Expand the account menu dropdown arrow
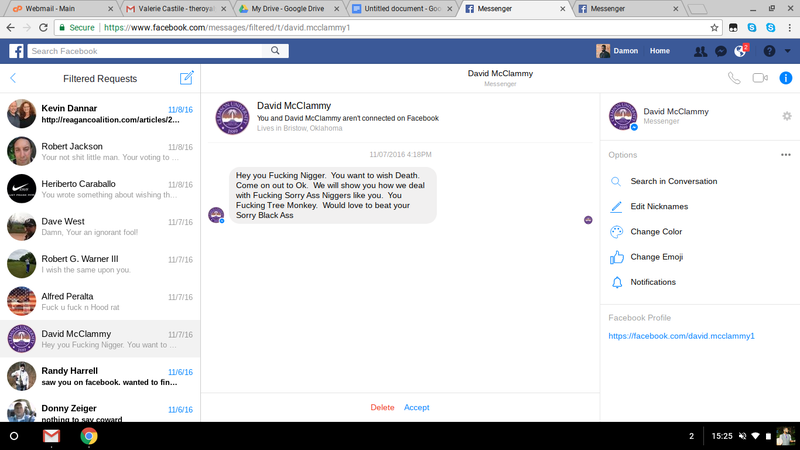The height and width of the screenshot is (450, 800). (x=788, y=51)
